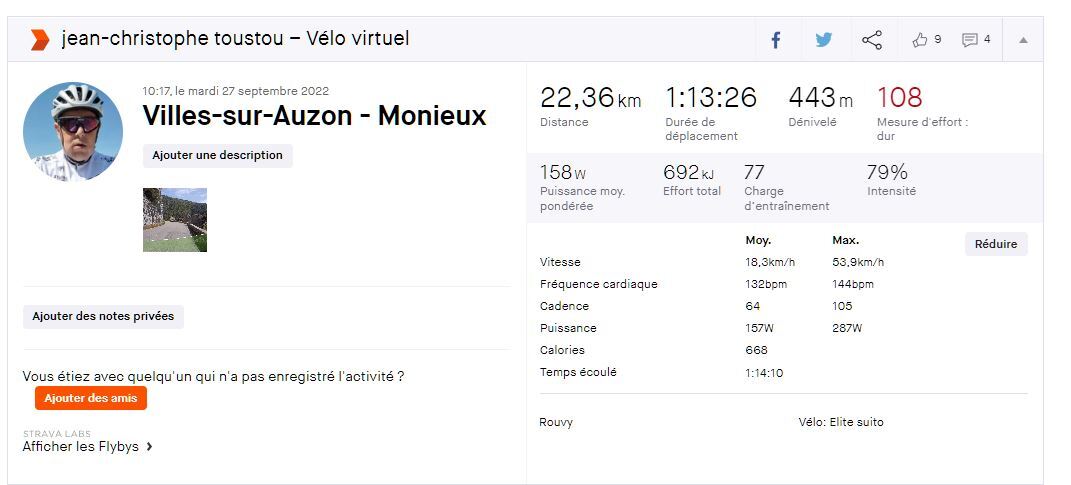Click the athlete profile picture
Viewport: 1071px width, 485px height.
(73, 132)
